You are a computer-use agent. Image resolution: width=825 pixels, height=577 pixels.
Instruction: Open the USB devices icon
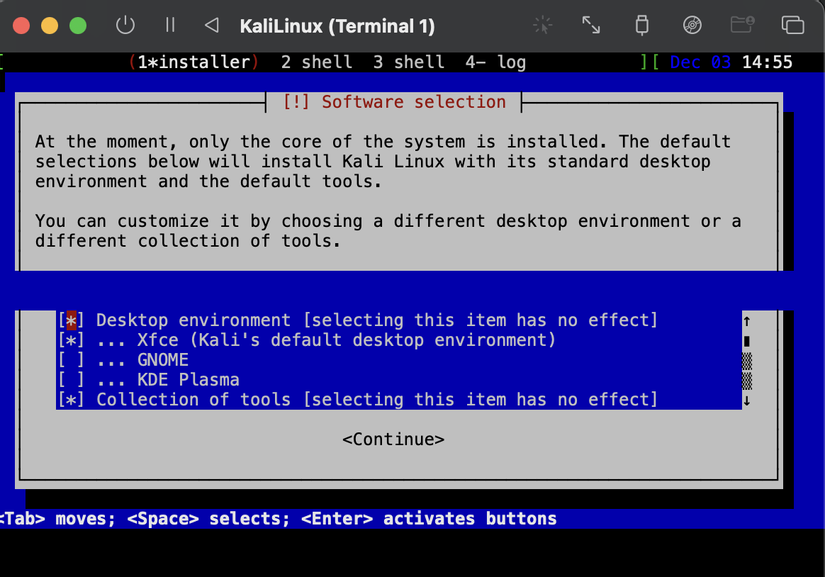click(x=641, y=25)
